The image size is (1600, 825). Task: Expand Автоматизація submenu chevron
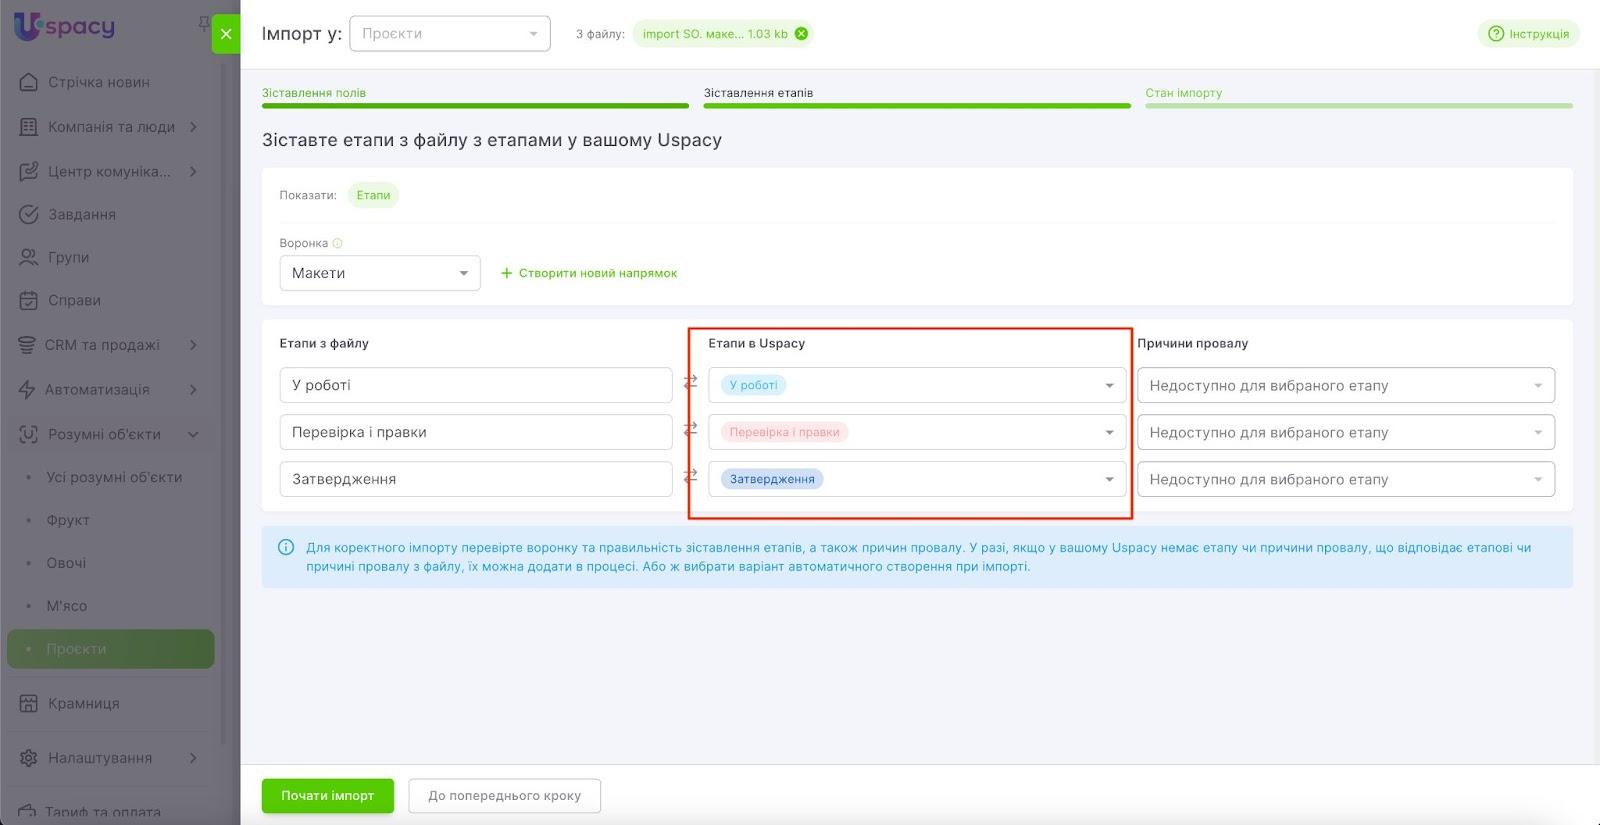coord(193,390)
